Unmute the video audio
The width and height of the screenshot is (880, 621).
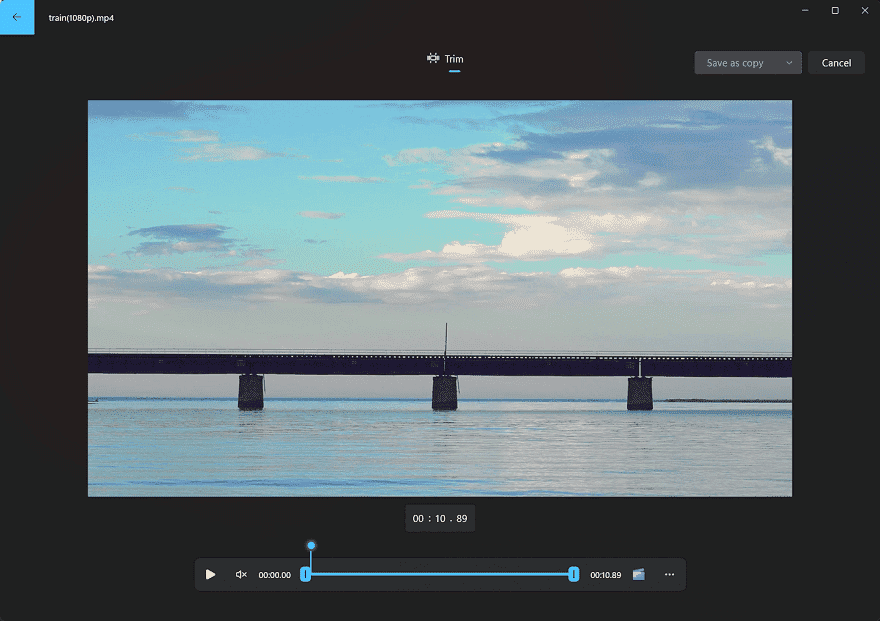click(241, 574)
